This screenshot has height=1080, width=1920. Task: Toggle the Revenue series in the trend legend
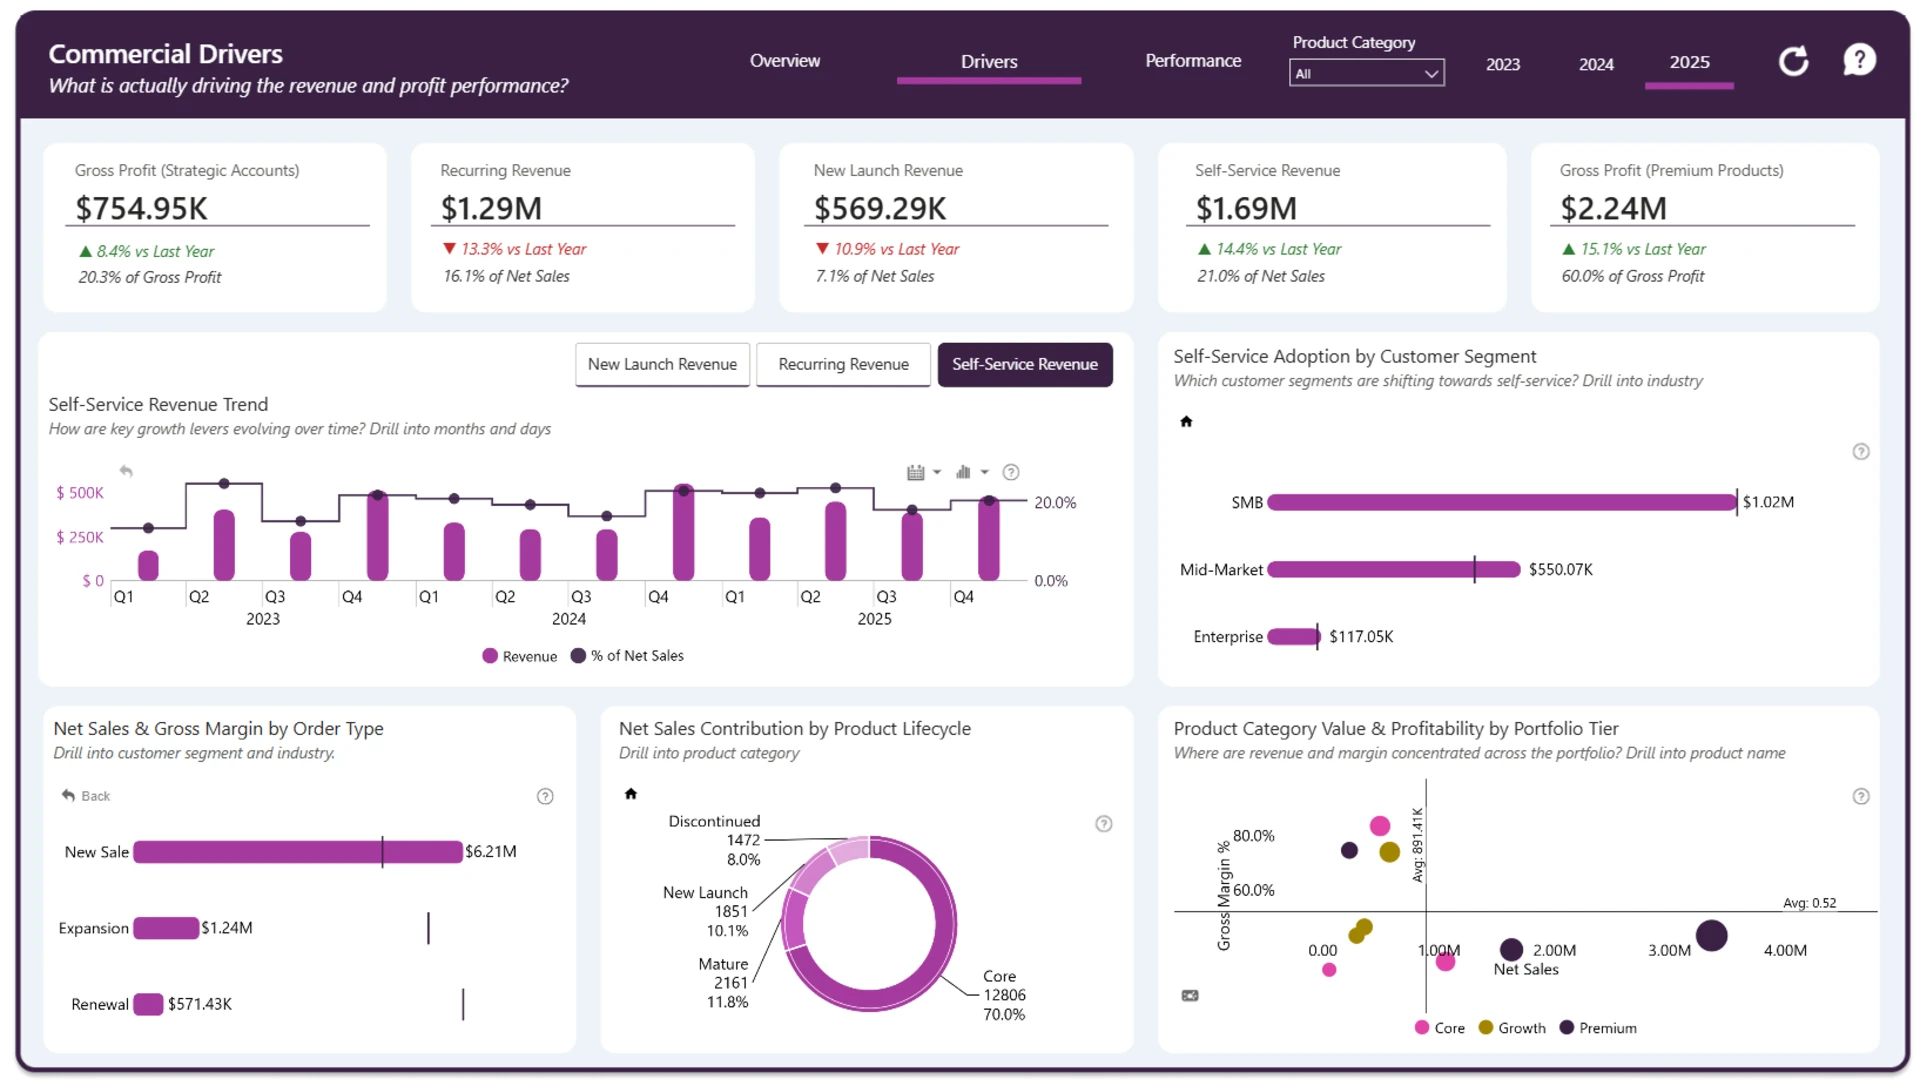point(520,656)
